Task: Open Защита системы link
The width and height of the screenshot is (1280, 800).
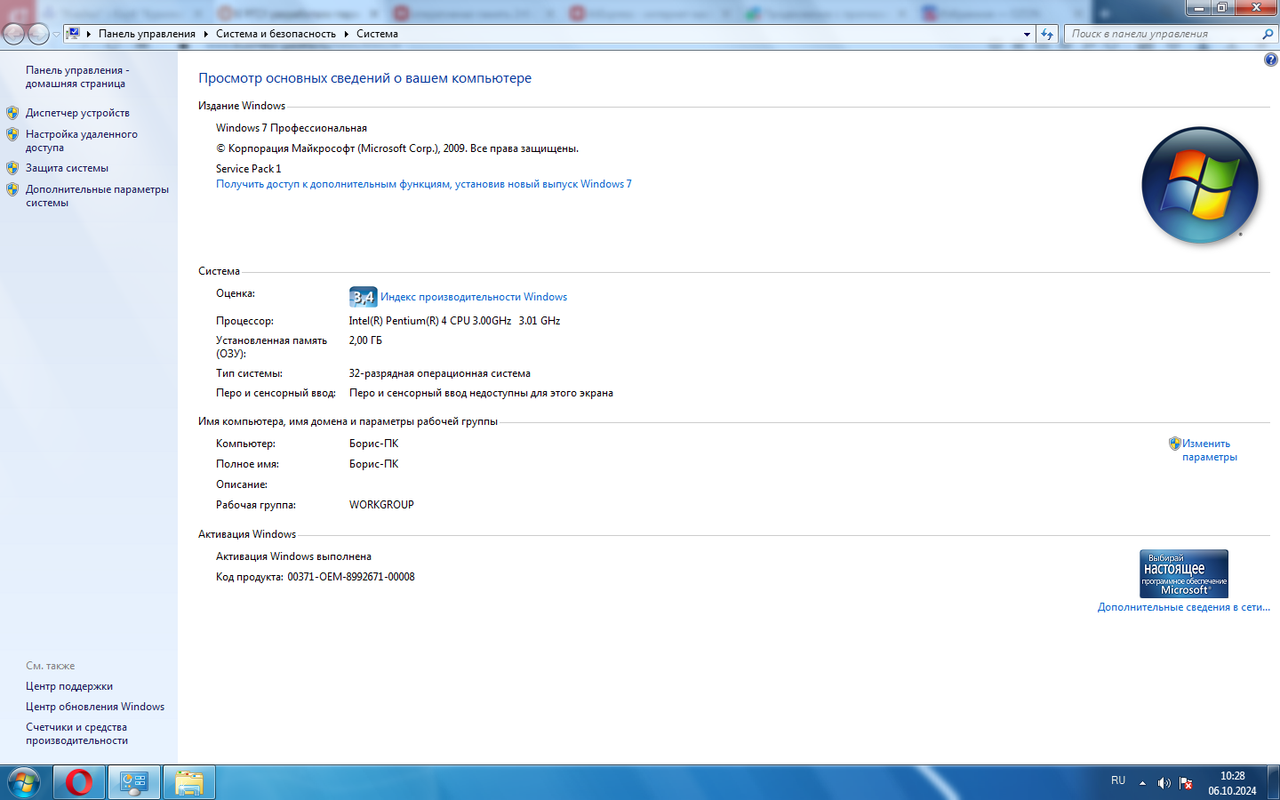Action: [x=67, y=168]
